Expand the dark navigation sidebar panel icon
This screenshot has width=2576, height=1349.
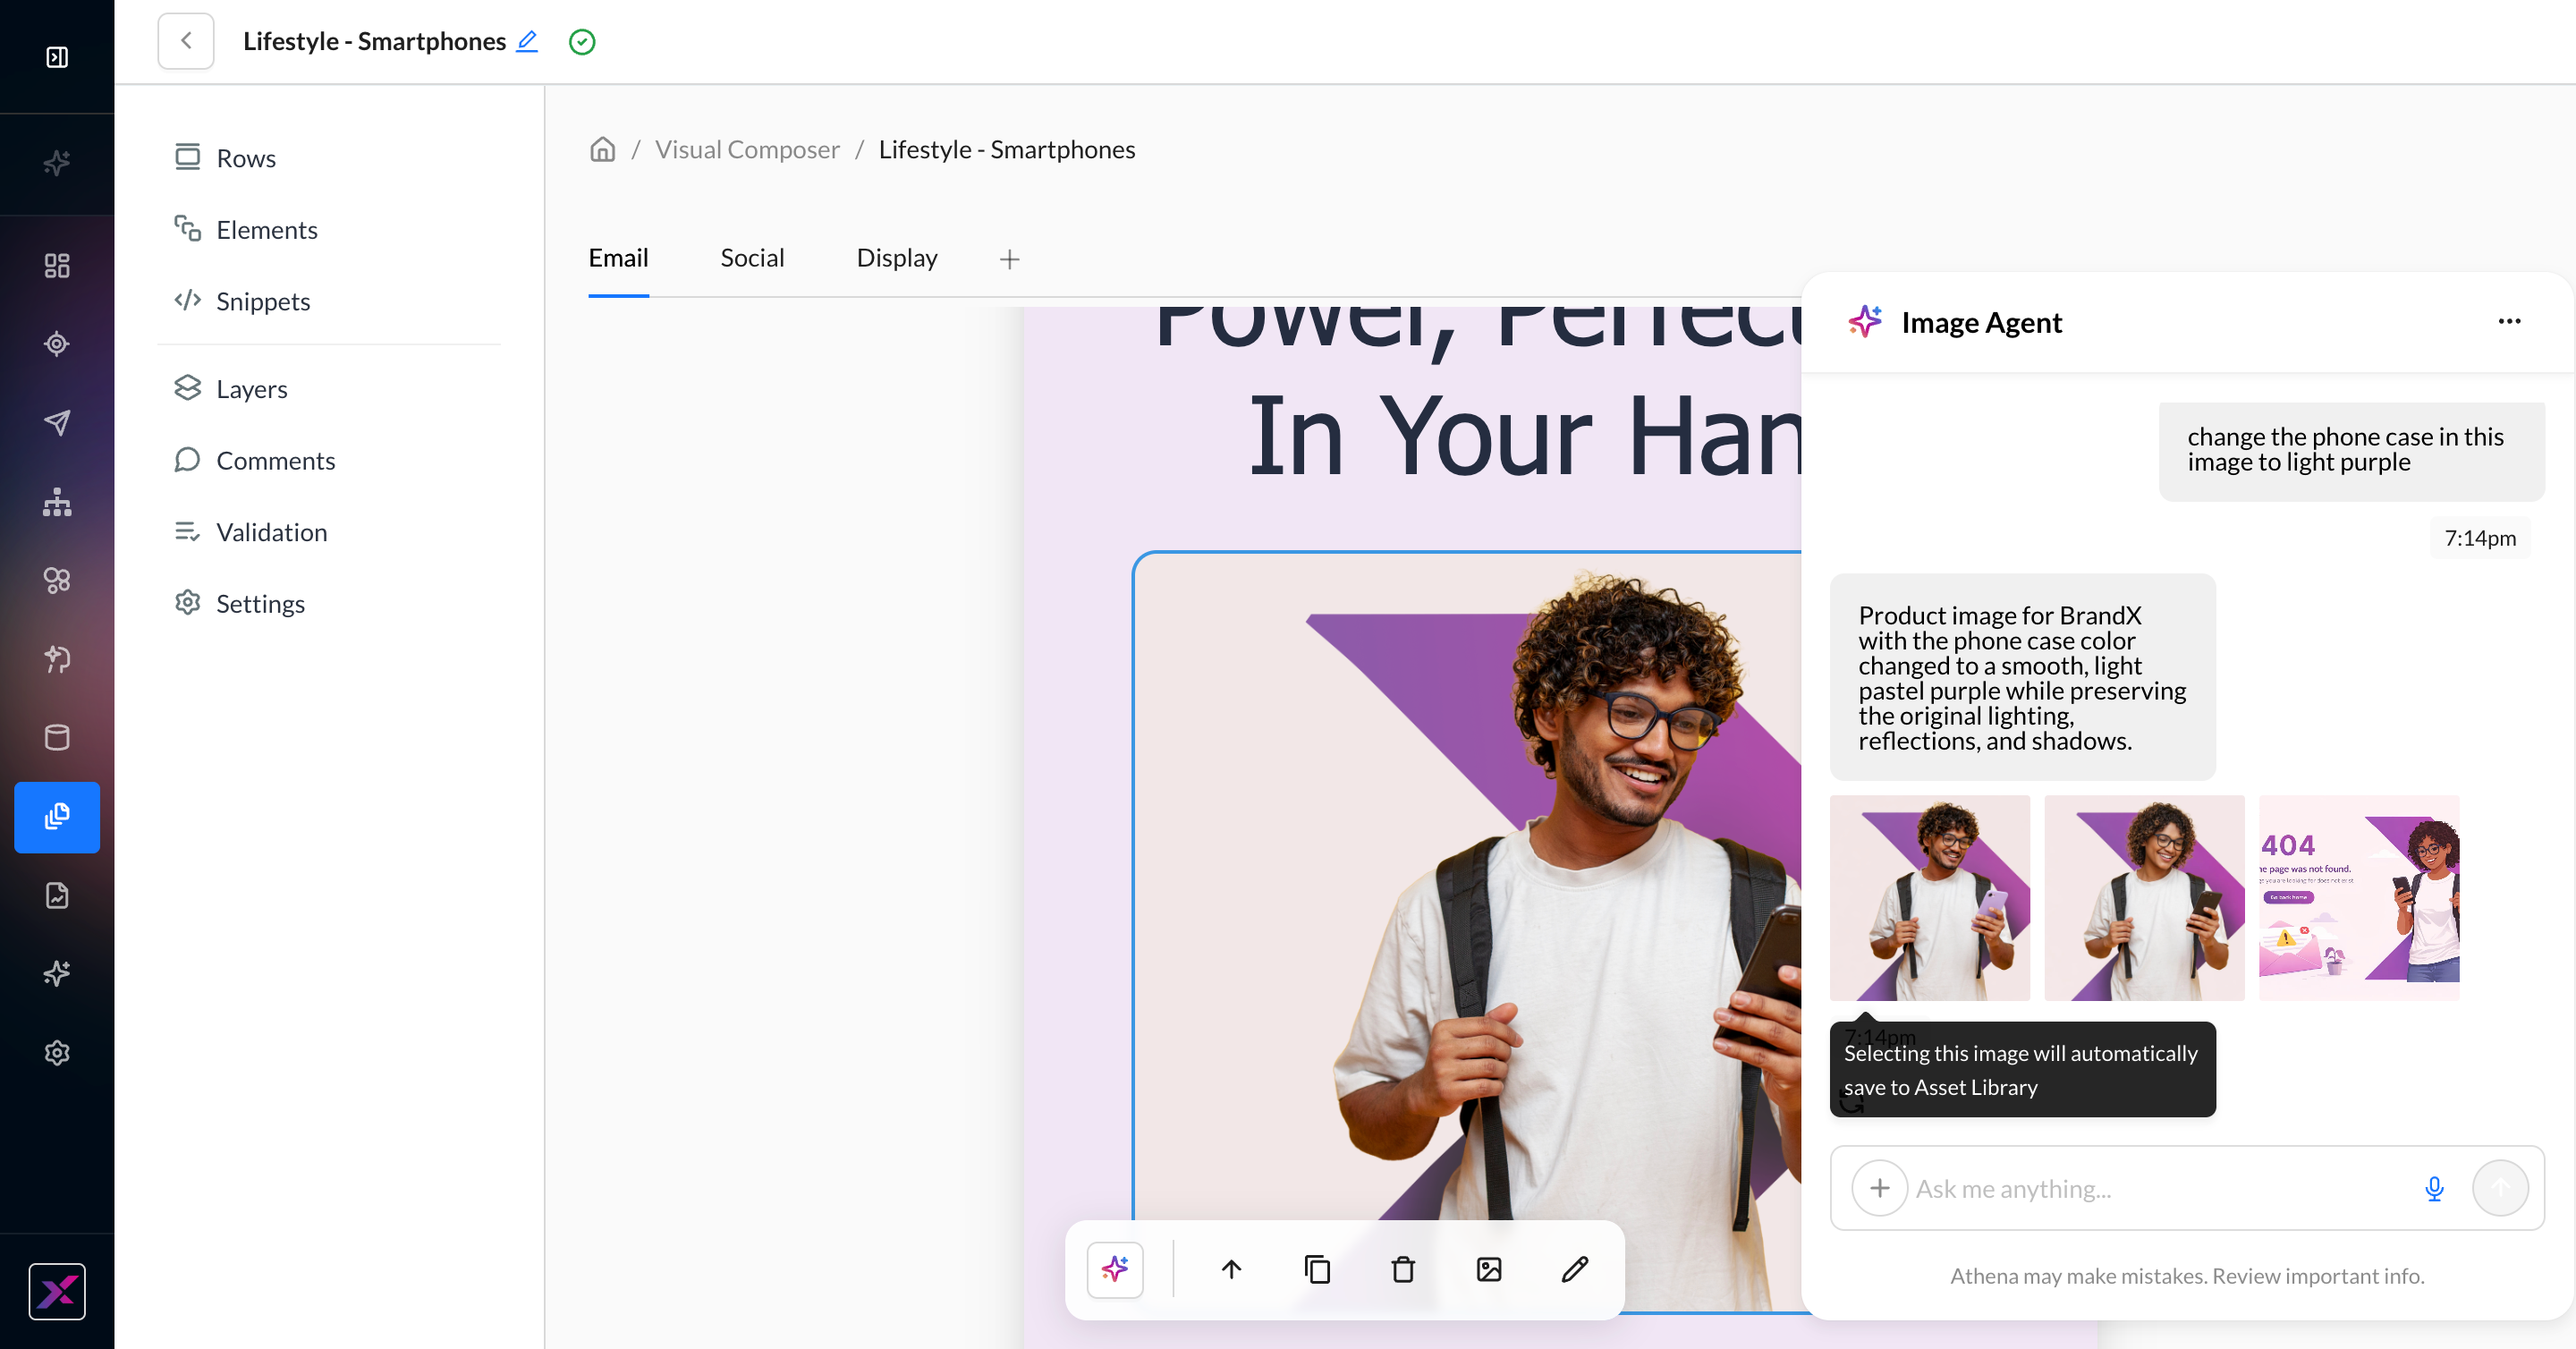57,57
